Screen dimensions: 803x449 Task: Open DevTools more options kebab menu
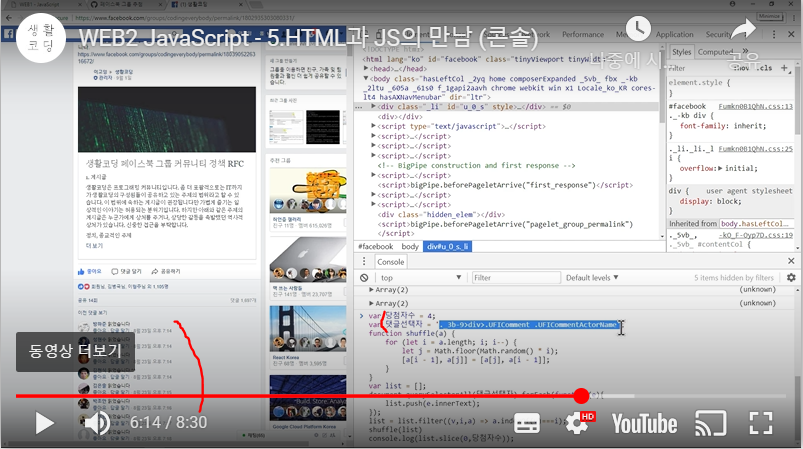[x=774, y=34]
